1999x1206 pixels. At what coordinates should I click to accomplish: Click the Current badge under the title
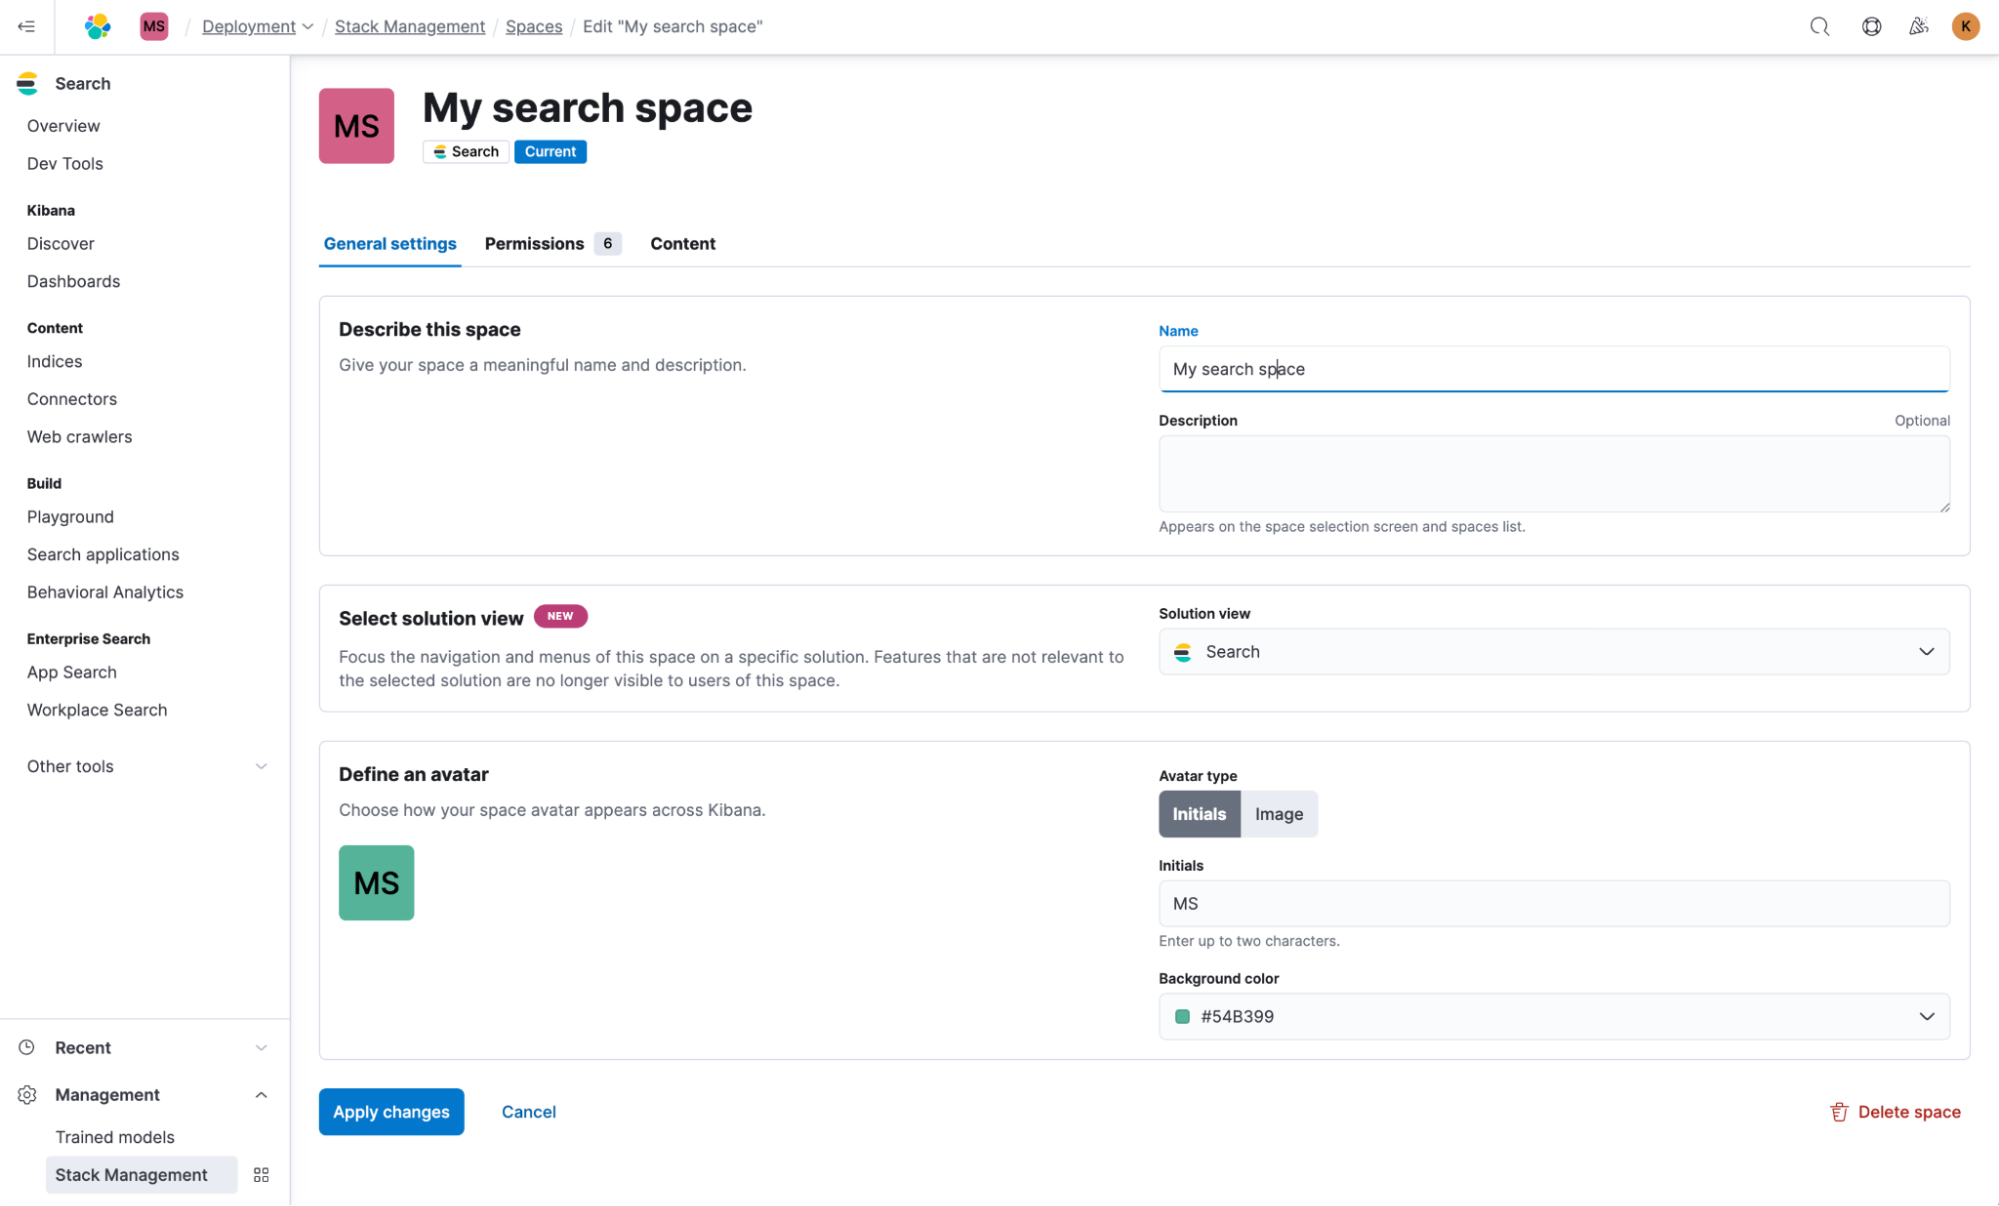click(550, 152)
